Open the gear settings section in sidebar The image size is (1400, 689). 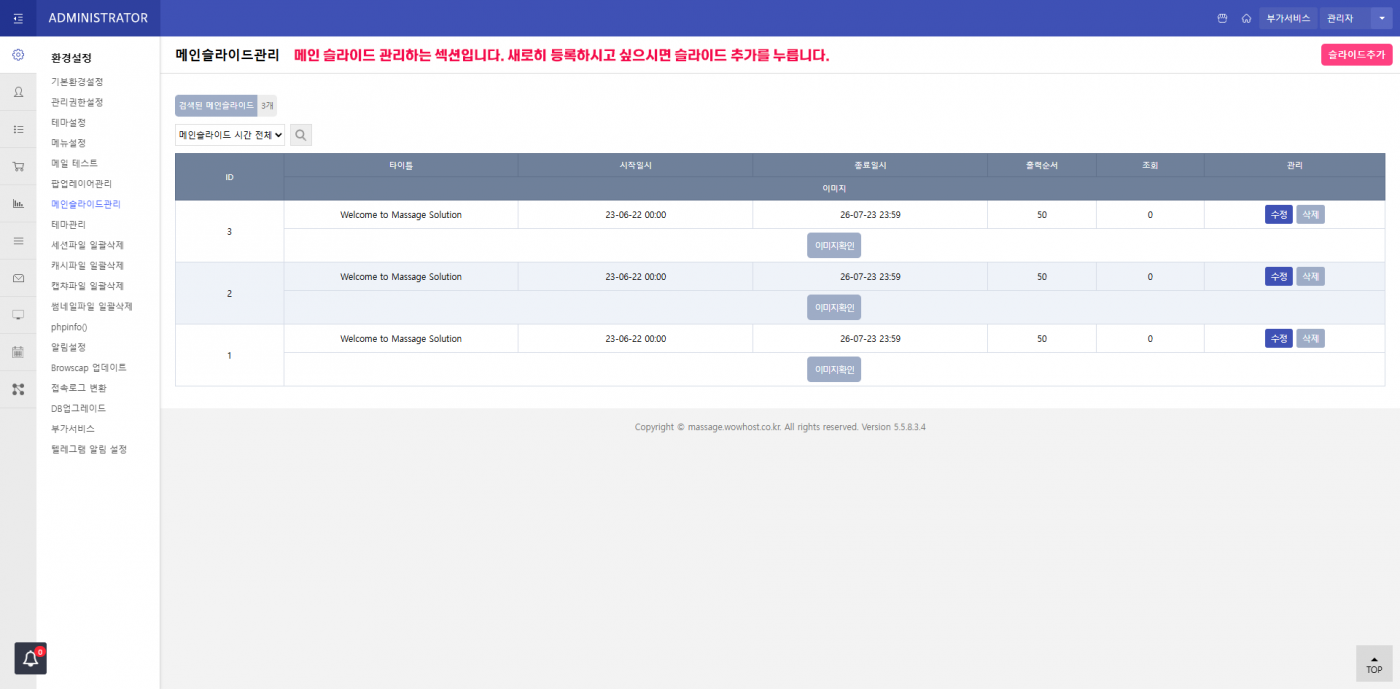pos(18,55)
